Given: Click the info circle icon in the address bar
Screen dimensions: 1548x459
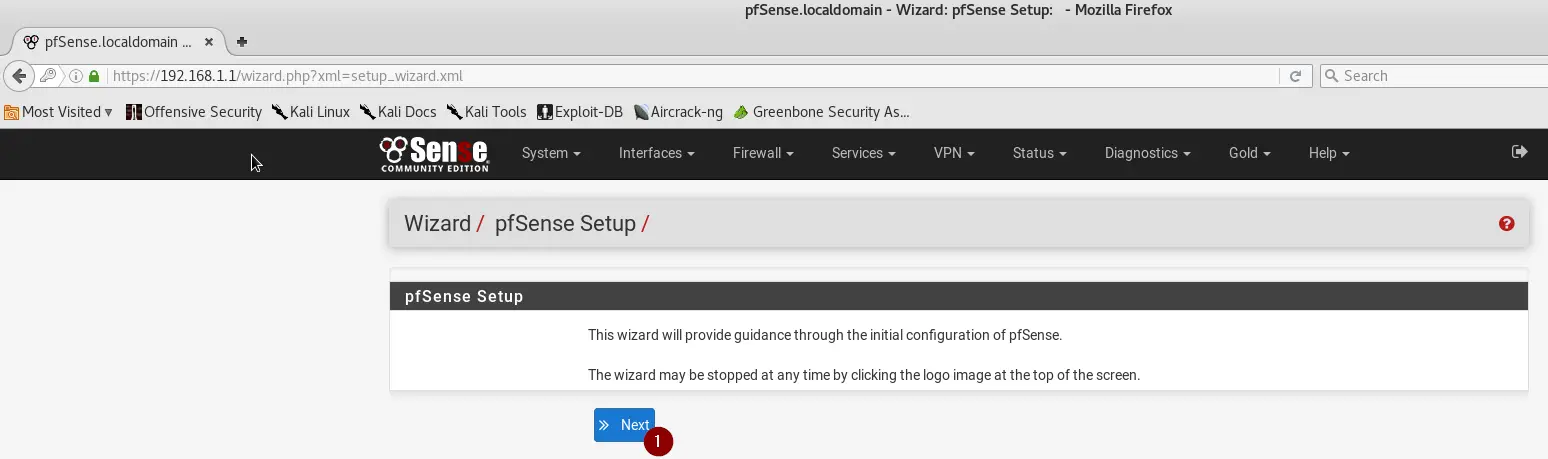Looking at the screenshot, I should [76, 76].
